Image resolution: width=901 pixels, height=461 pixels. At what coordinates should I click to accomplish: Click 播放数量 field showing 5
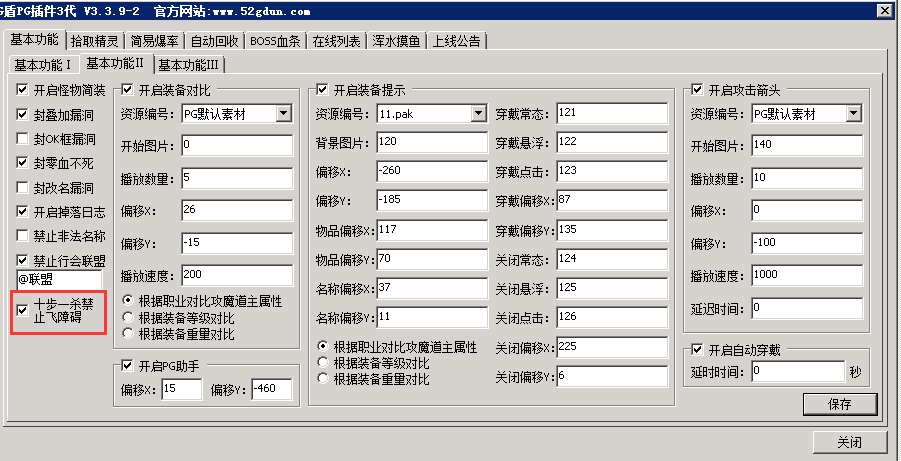(237, 178)
